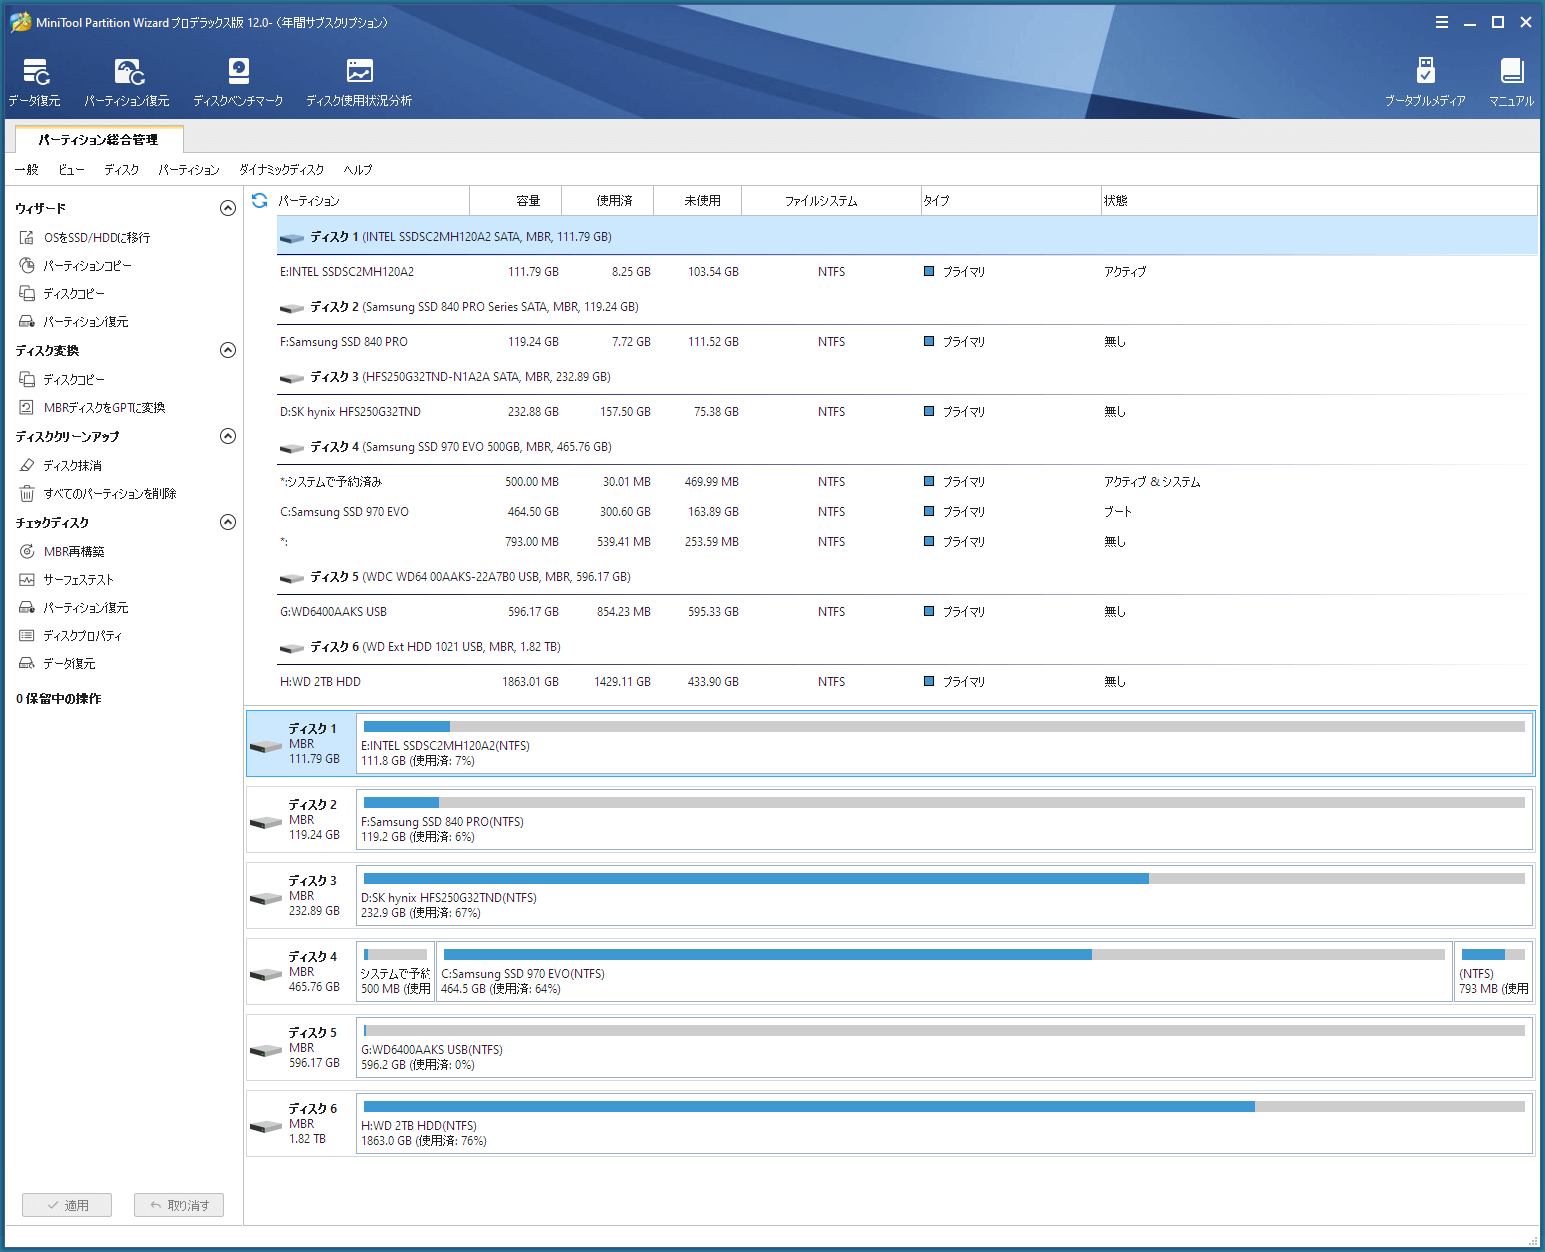Sort by the 状態 column header
This screenshot has width=1545, height=1252.
tap(1319, 201)
